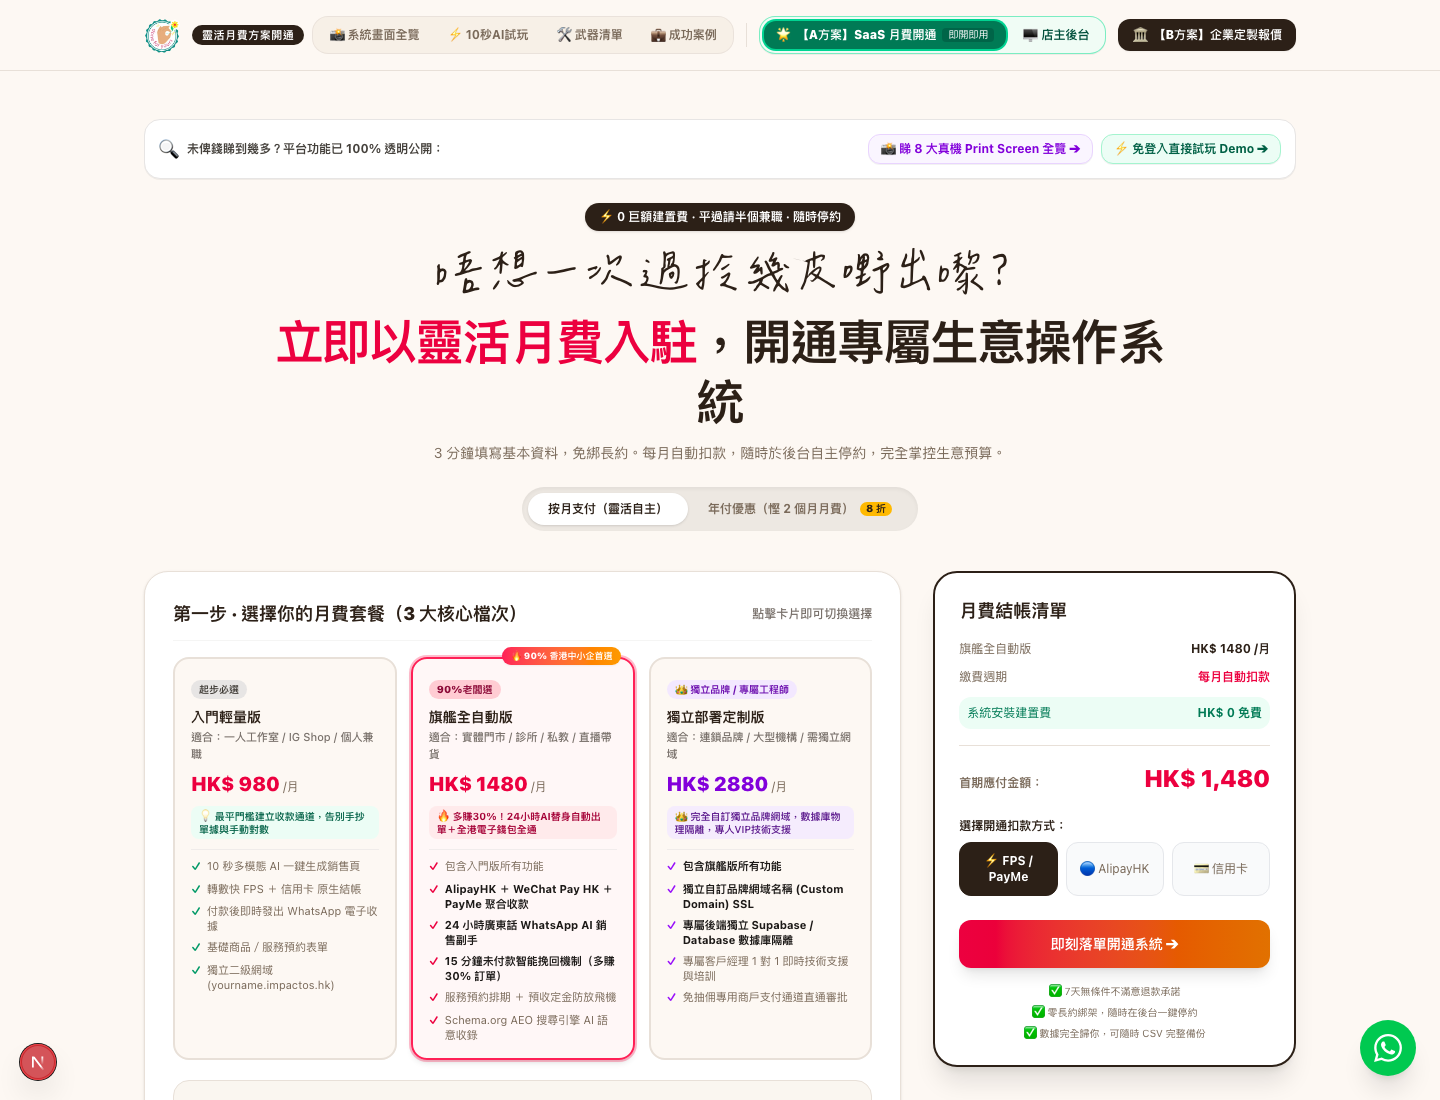Click the 7天無條件不滿意退款承諾 checkmark line
Viewport: 1440px width, 1100px height.
click(x=1114, y=991)
